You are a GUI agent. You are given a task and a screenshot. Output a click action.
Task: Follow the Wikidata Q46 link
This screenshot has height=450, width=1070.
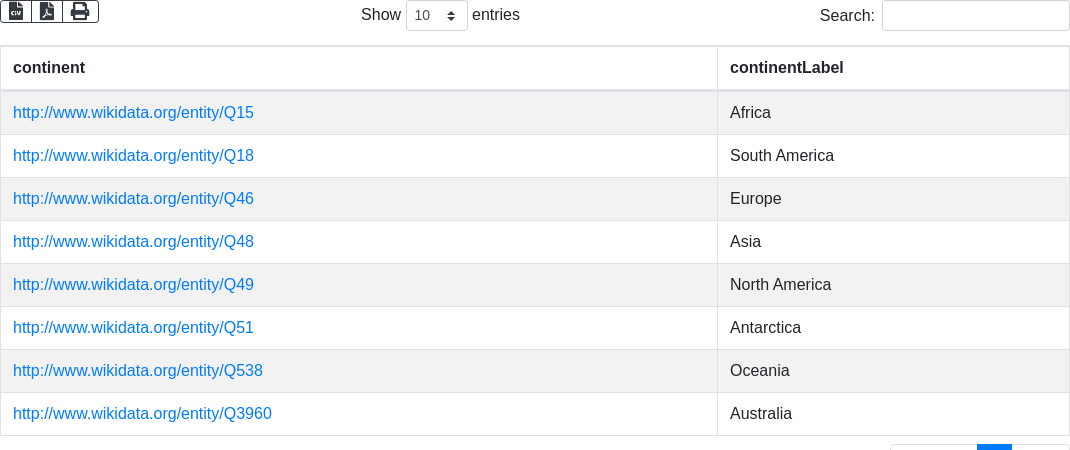[x=133, y=199]
